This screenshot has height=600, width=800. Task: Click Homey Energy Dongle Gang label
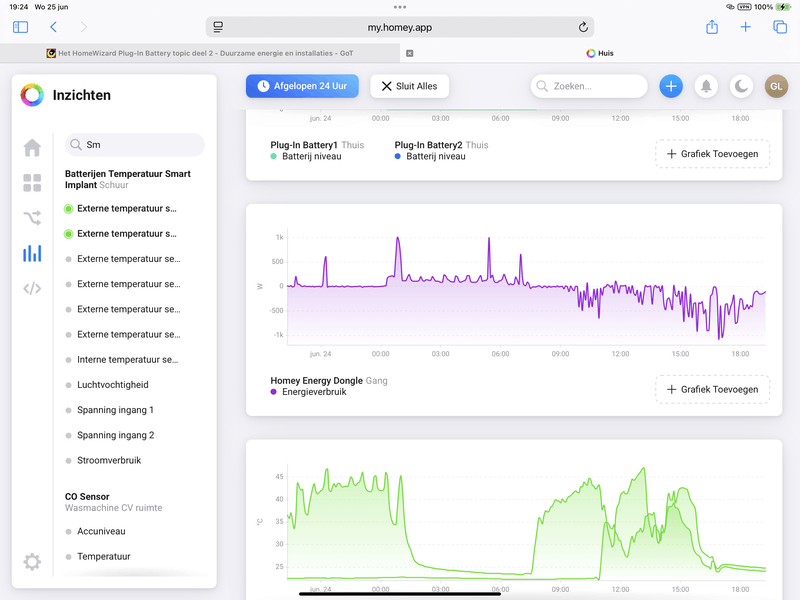tap(329, 381)
